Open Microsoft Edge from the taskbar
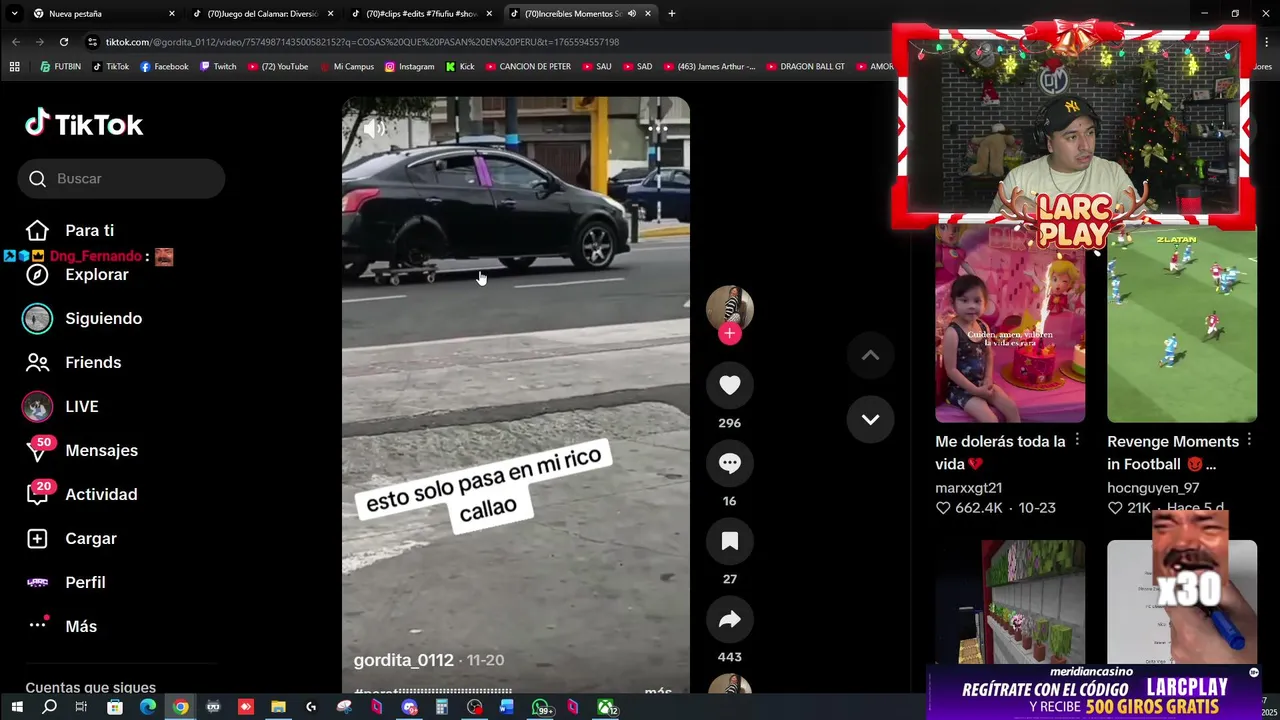Image resolution: width=1280 pixels, height=720 pixels. click(147, 707)
